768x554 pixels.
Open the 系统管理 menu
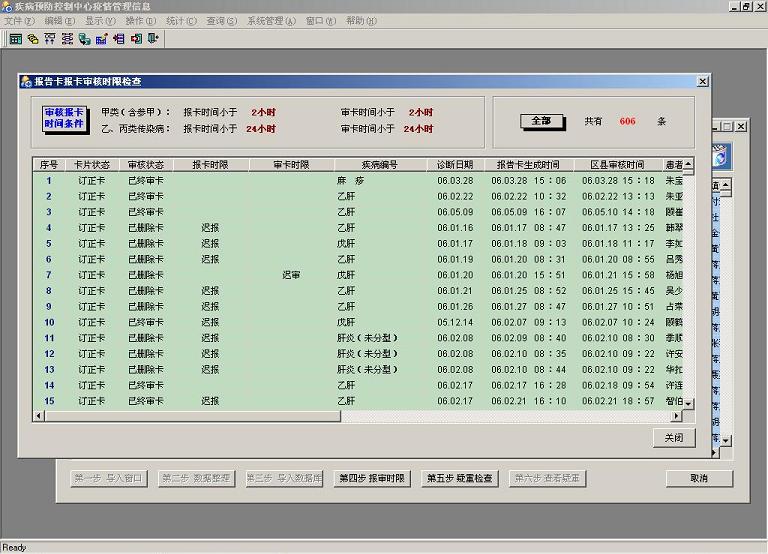point(271,20)
